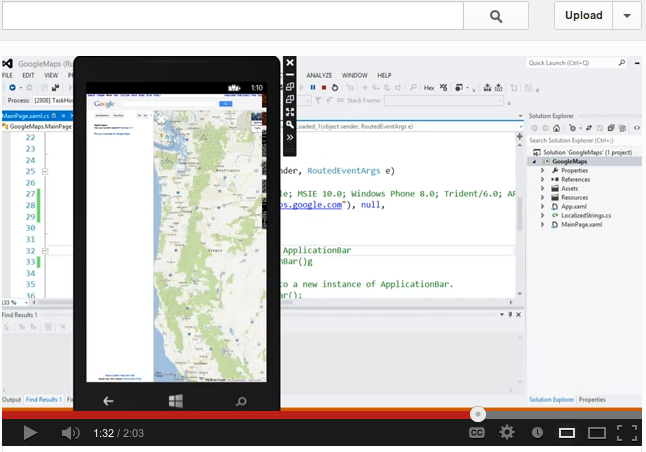Expand the References node

point(543,180)
